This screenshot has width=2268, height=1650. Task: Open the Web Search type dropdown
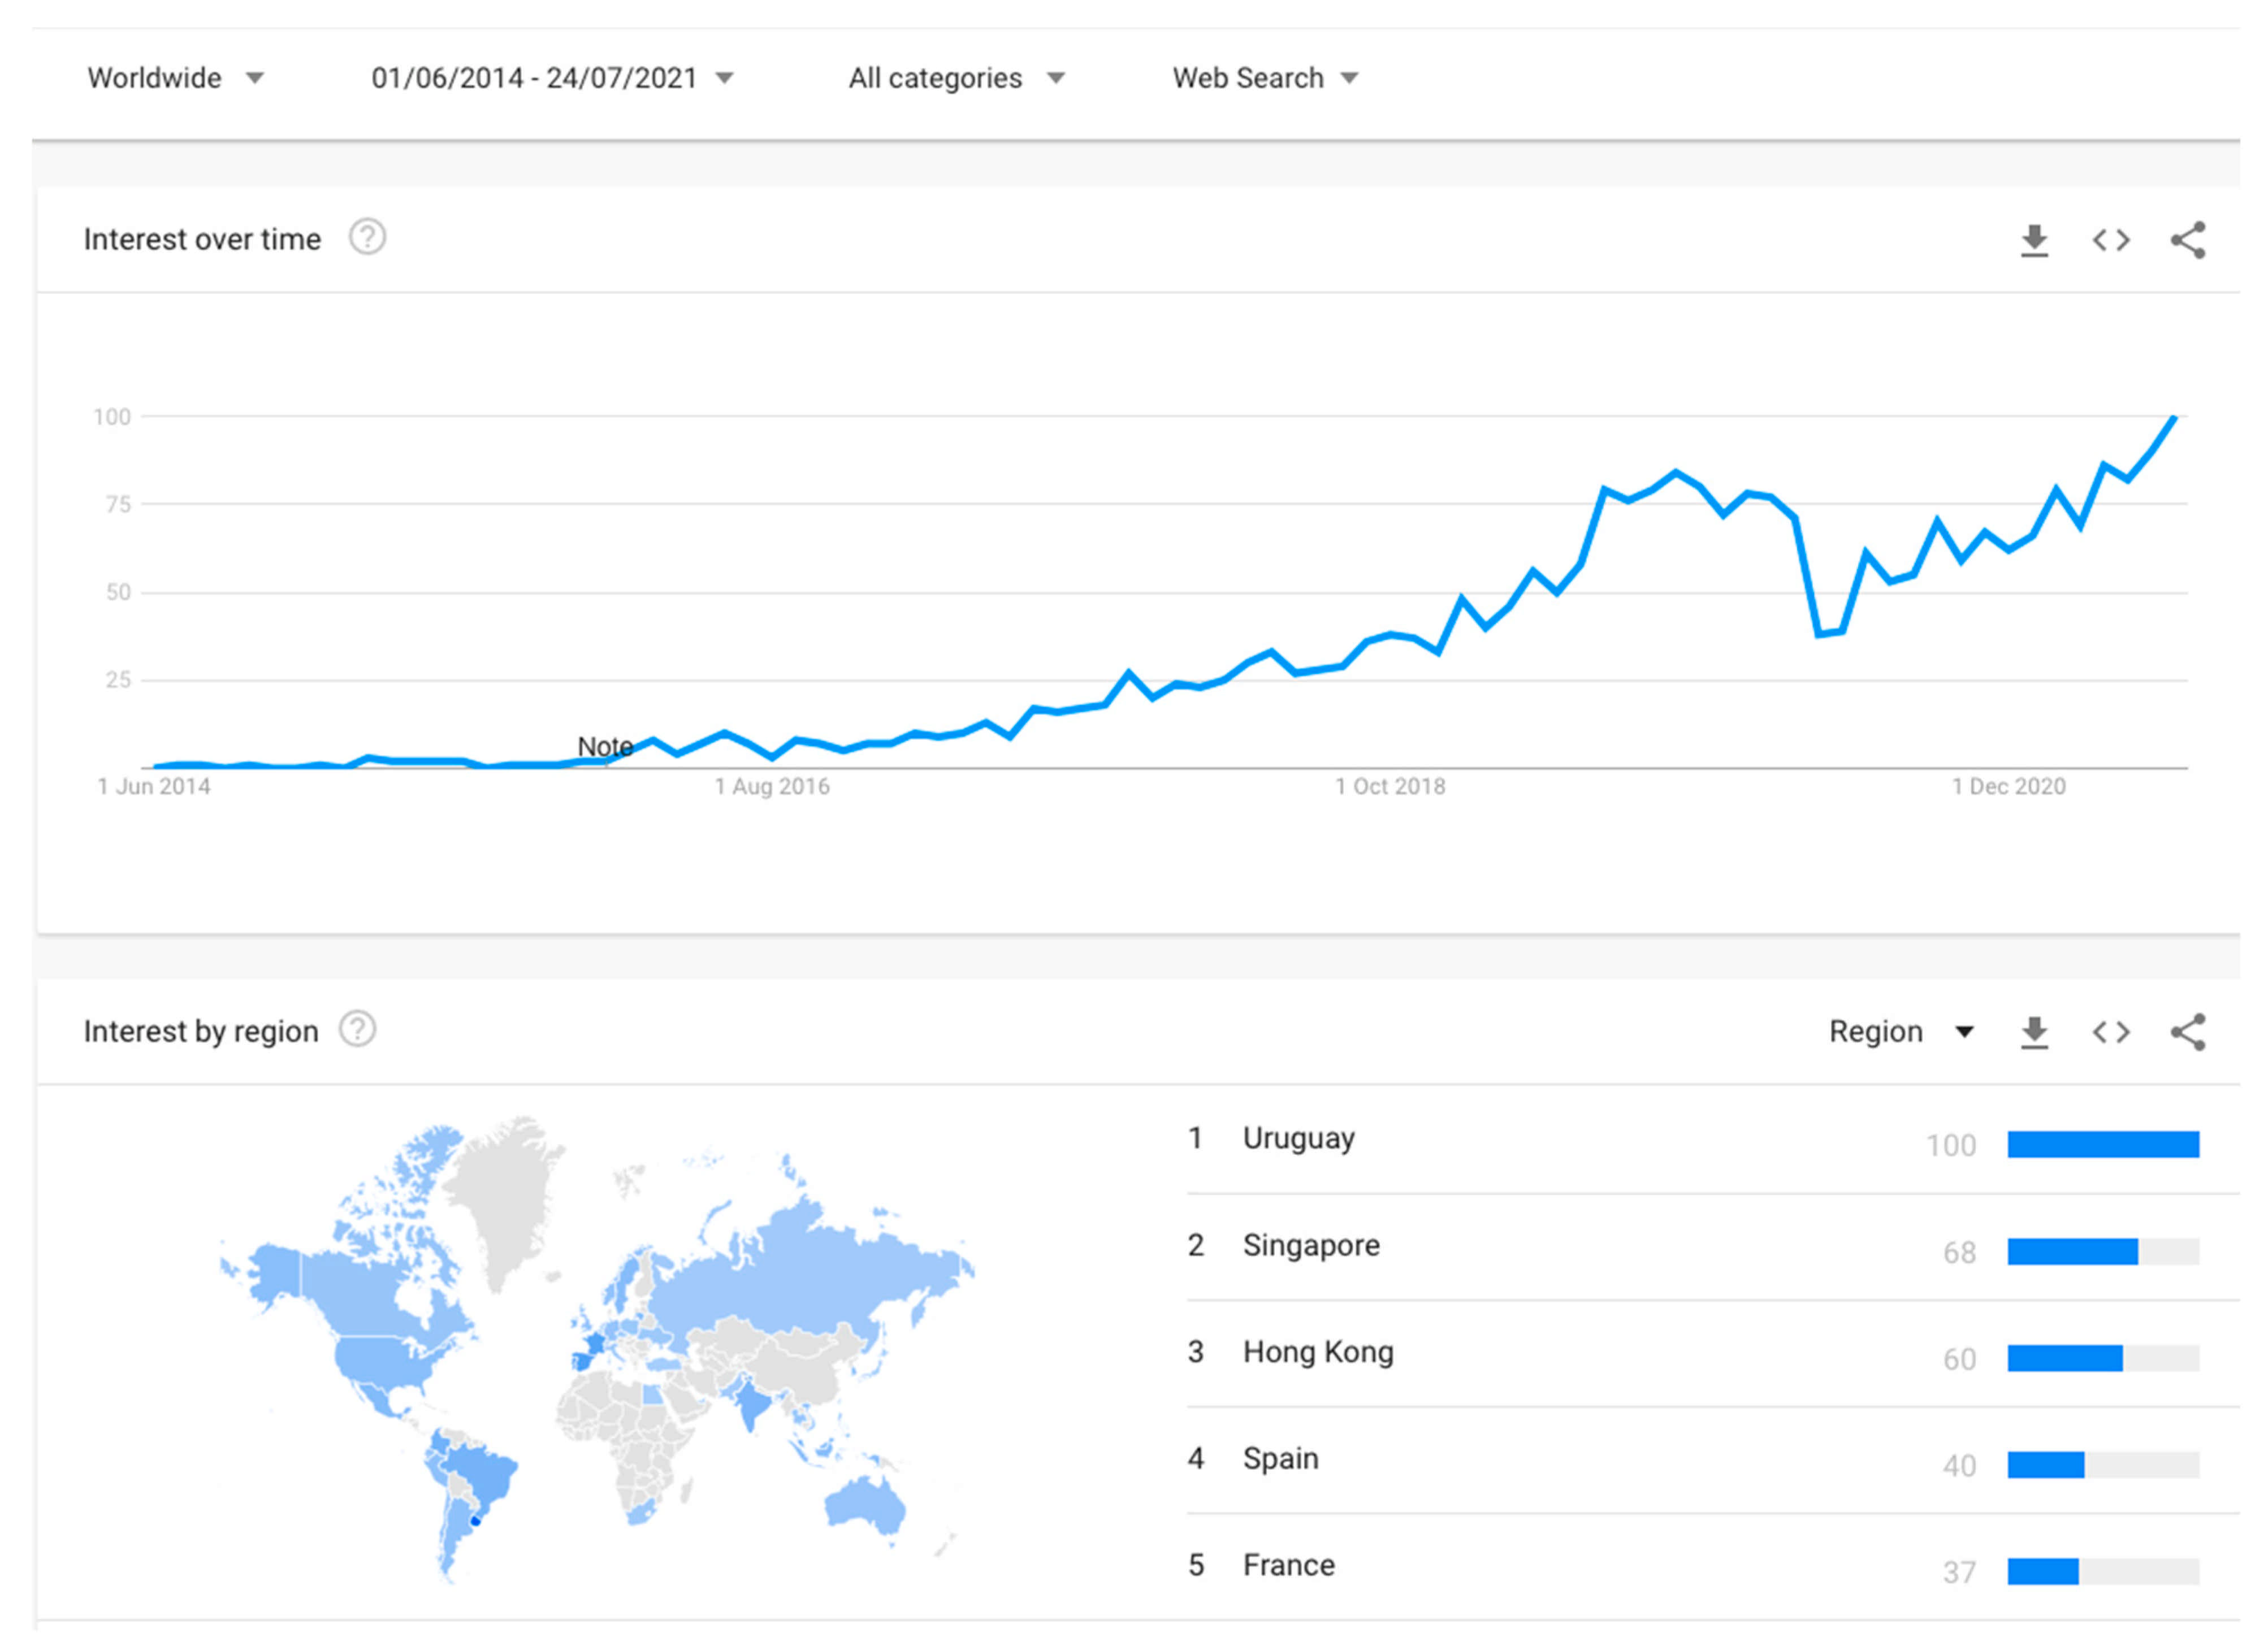1265,78
